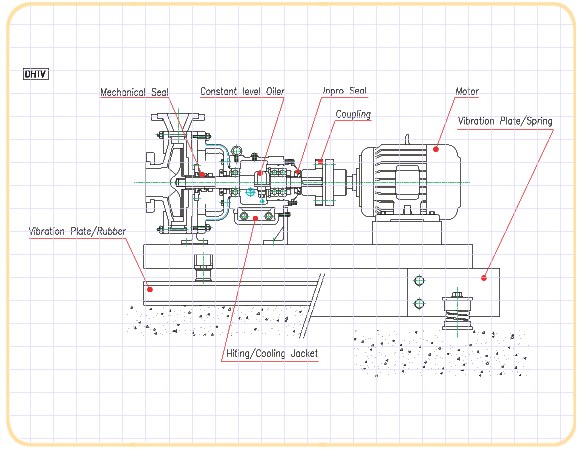Click the red dot on the coupling

[320, 162]
